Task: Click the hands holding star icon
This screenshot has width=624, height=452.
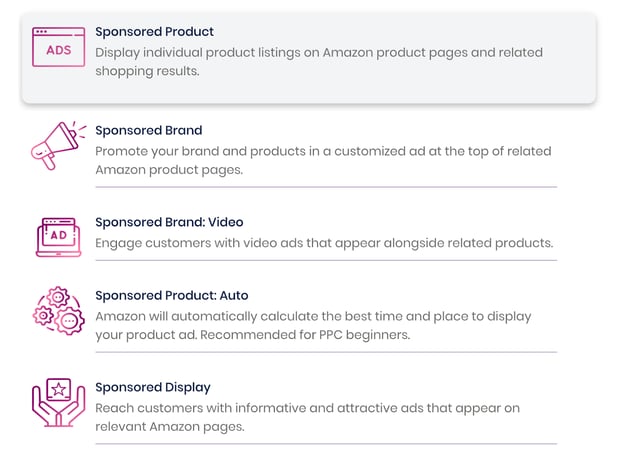Action: point(58,402)
